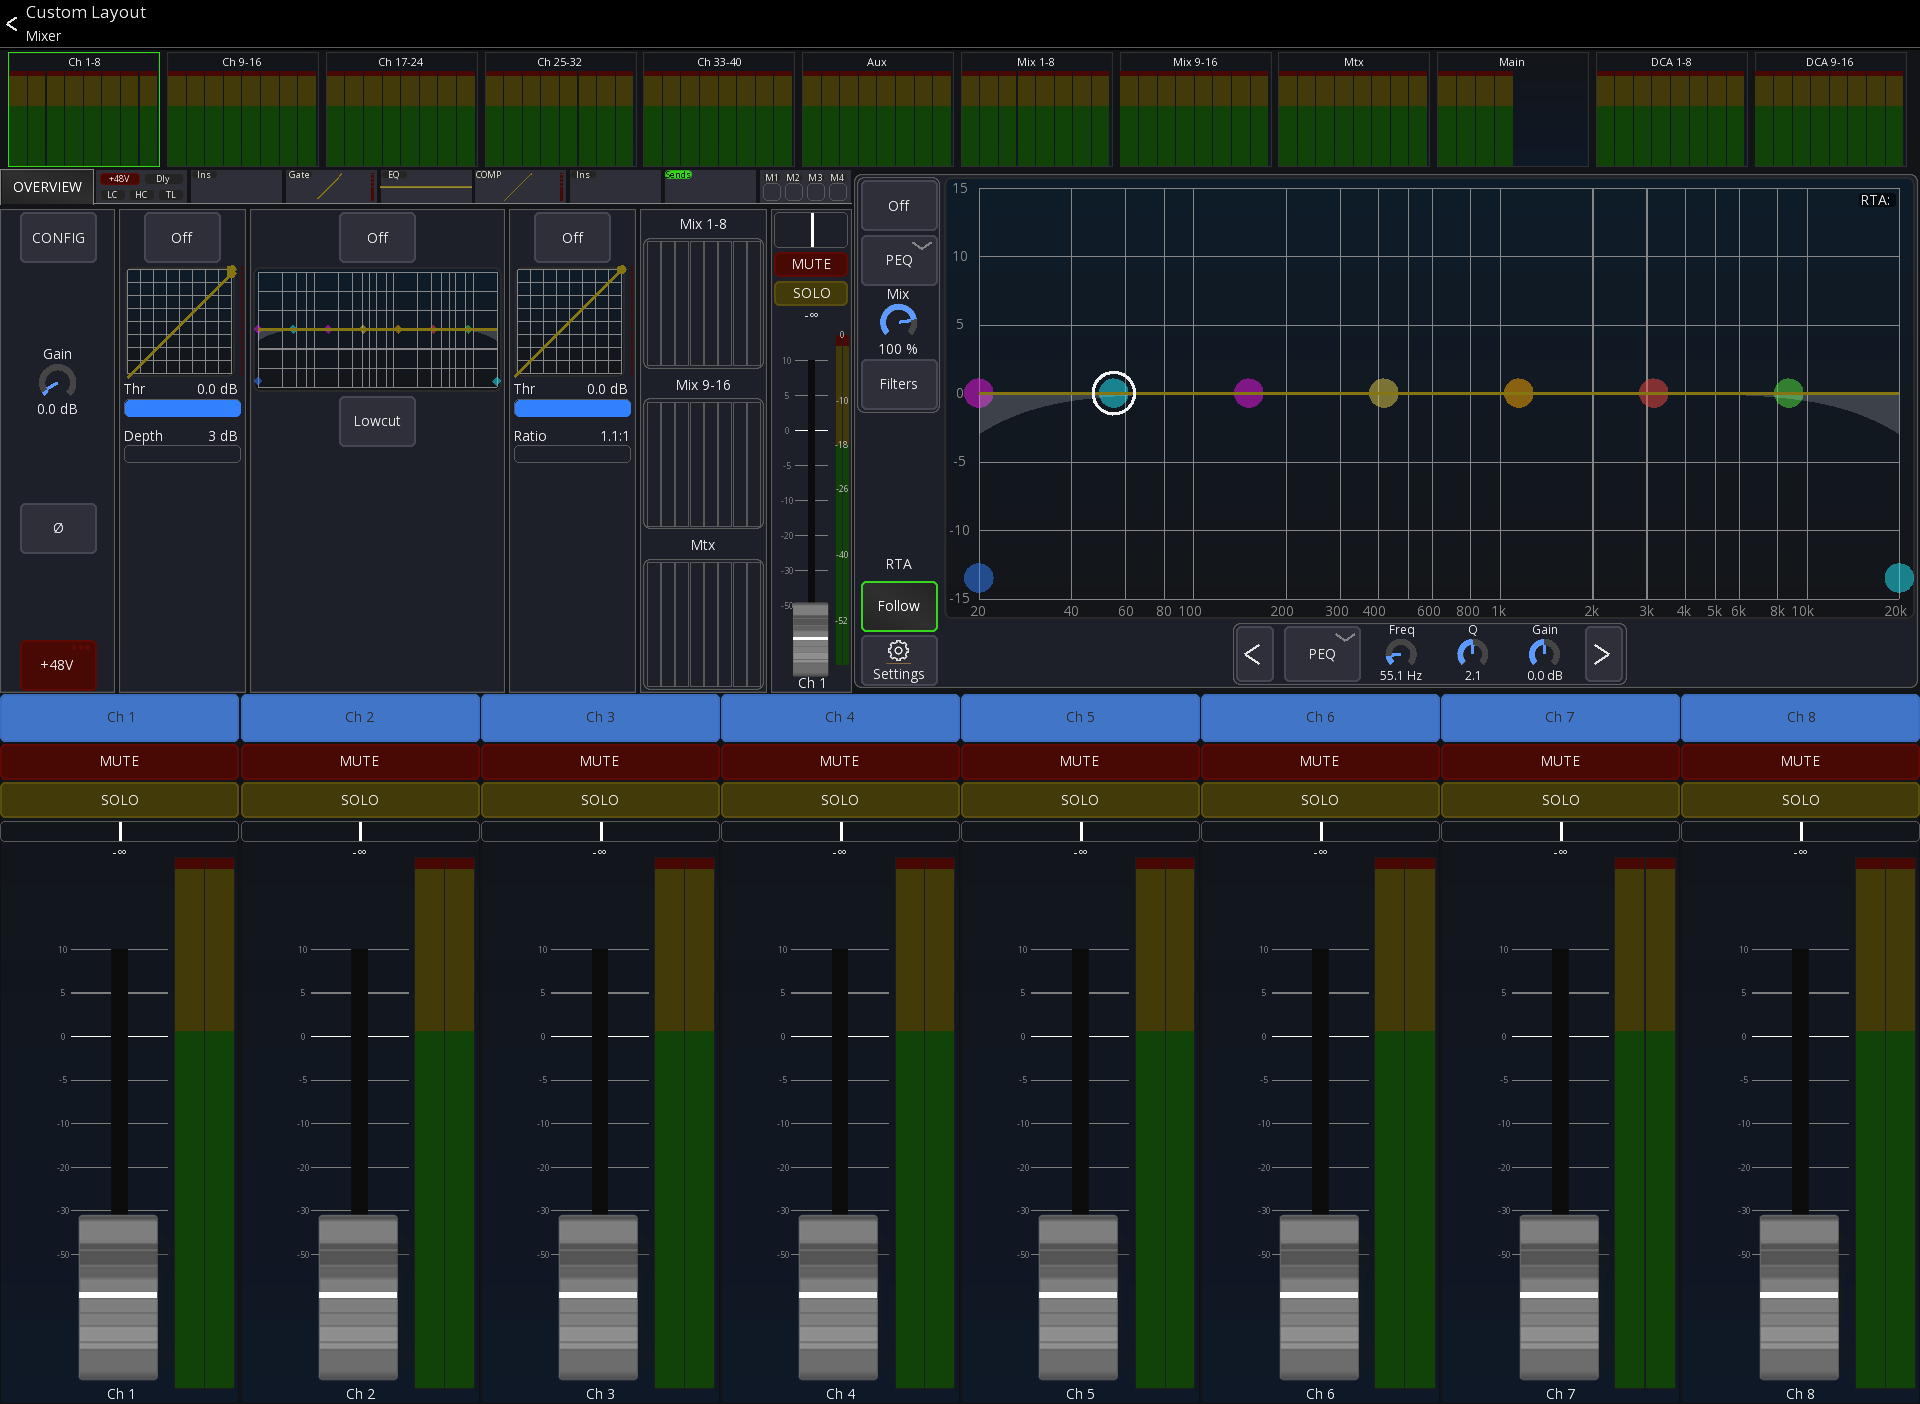Image resolution: width=1920 pixels, height=1404 pixels.
Task: Switch to the DCA 1-8 layer tab
Action: click(x=1671, y=109)
